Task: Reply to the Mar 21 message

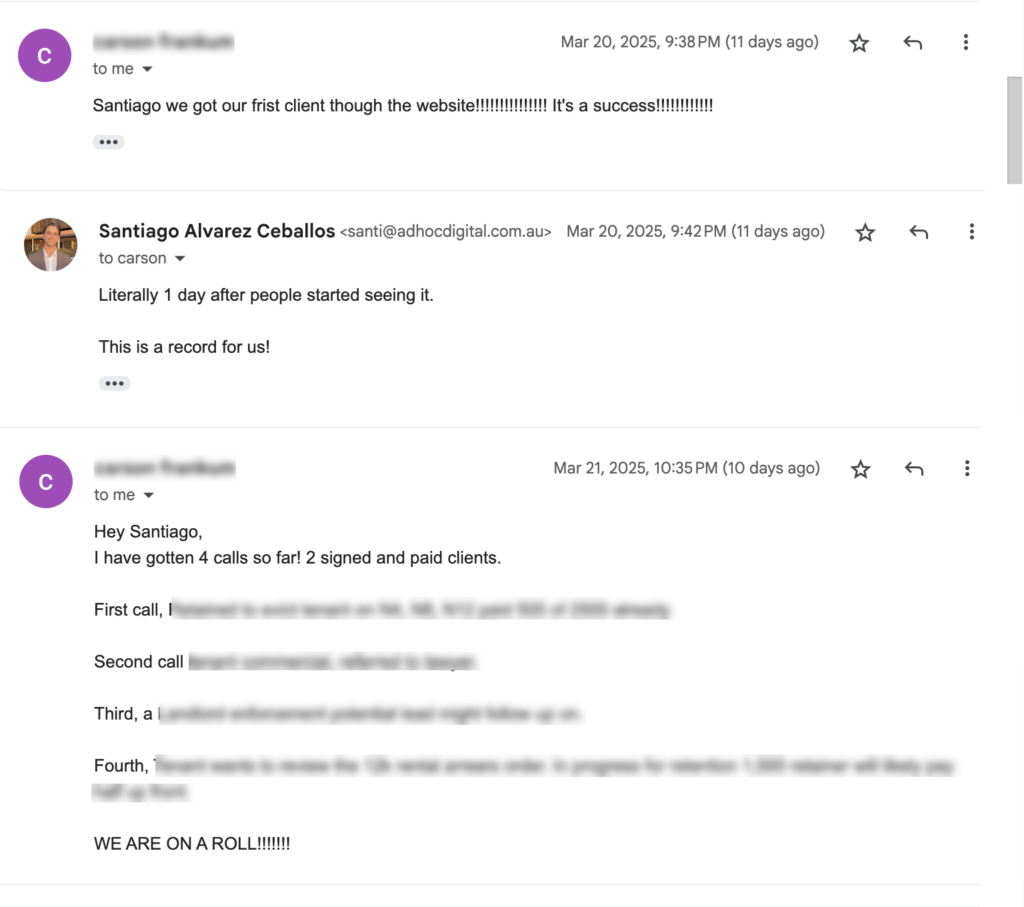Action: click(914, 469)
